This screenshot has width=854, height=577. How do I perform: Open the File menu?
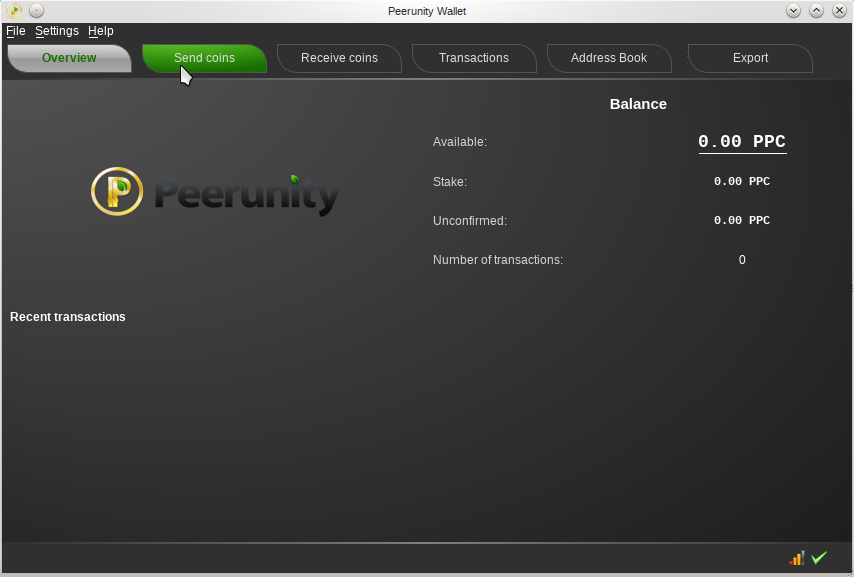tap(16, 31)
